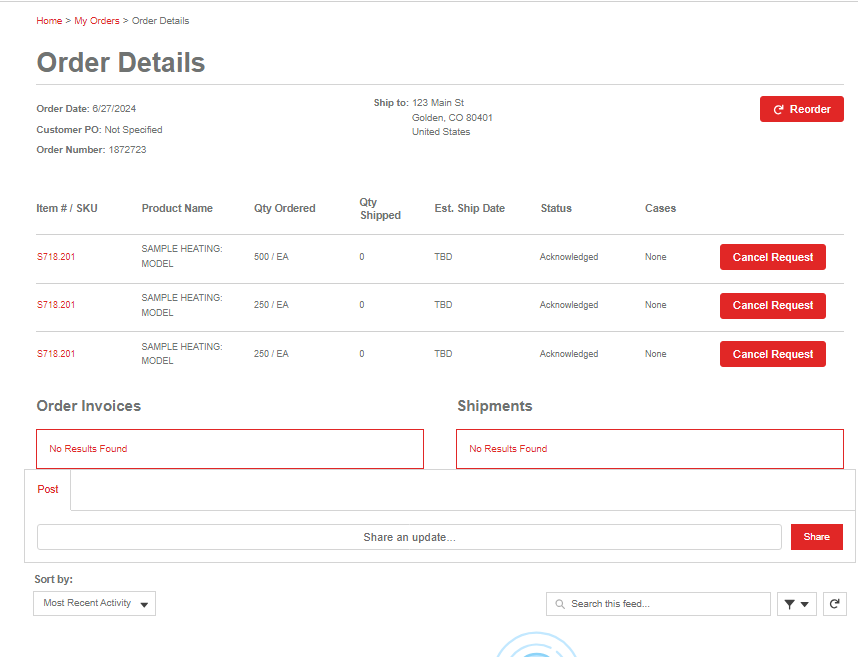
Task: Open the feed filter funnel dropdown
Action: pyautogui.click(x=797, y=604)
